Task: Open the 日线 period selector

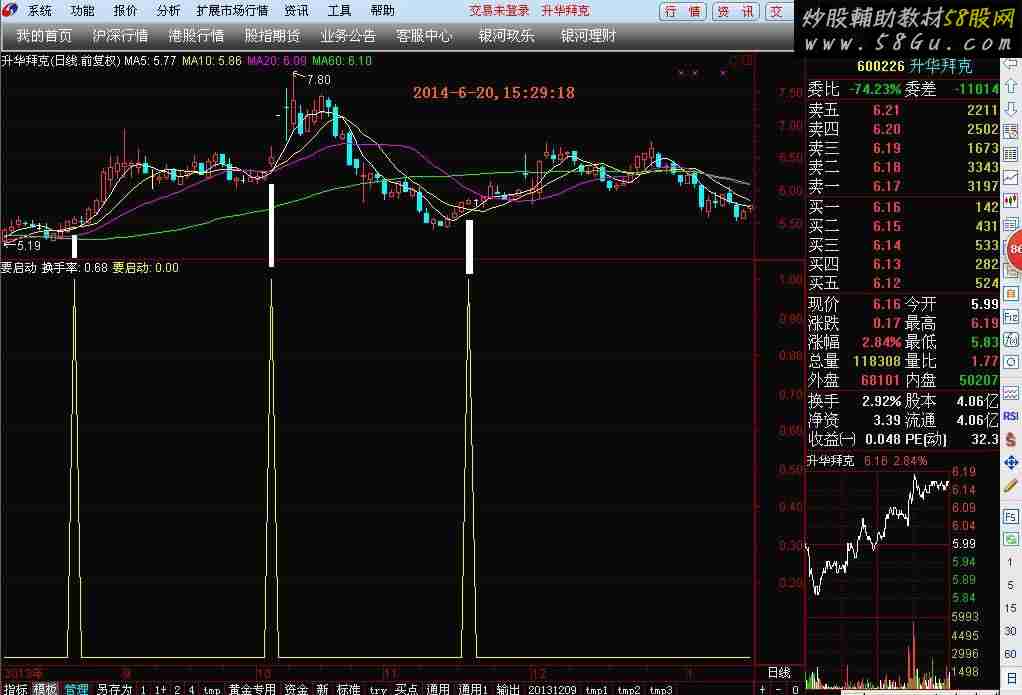Action: [778, 672]
